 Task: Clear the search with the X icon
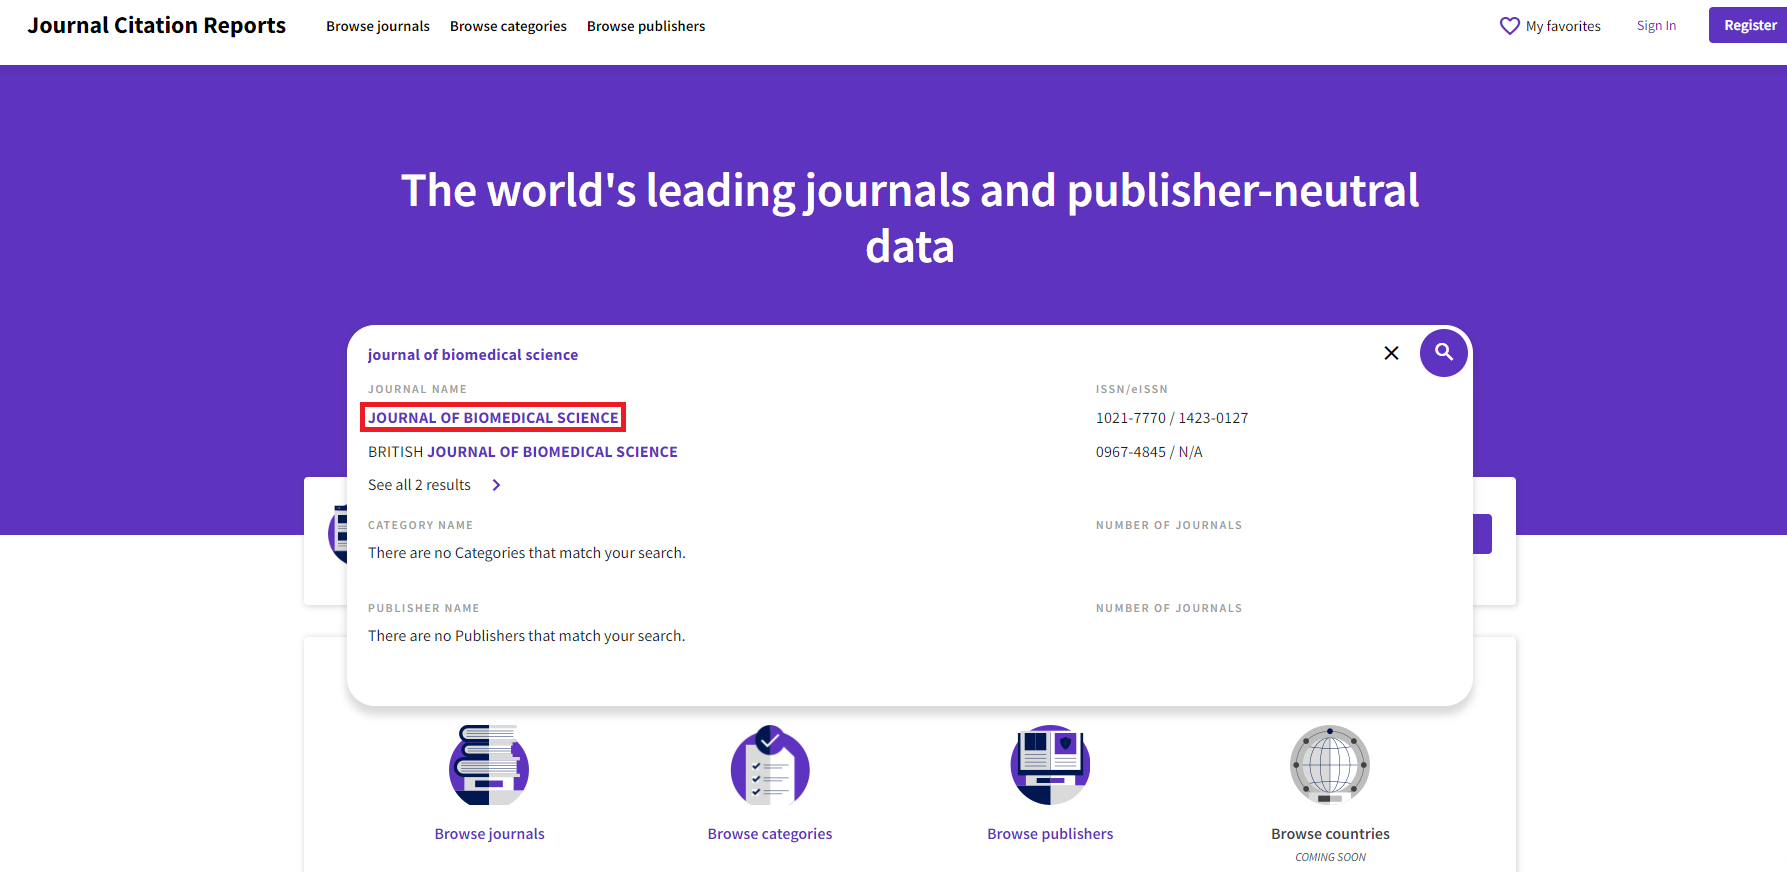tap(1391, 353)
